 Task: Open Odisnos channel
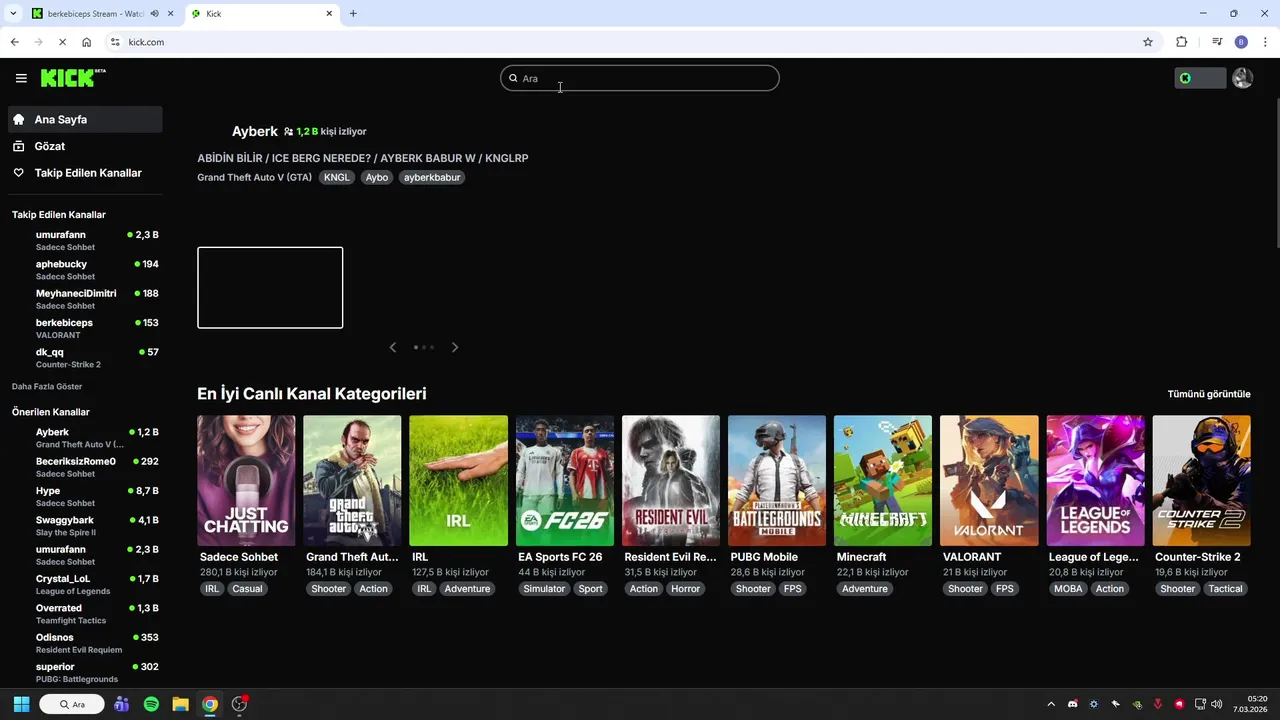(85, 643)
